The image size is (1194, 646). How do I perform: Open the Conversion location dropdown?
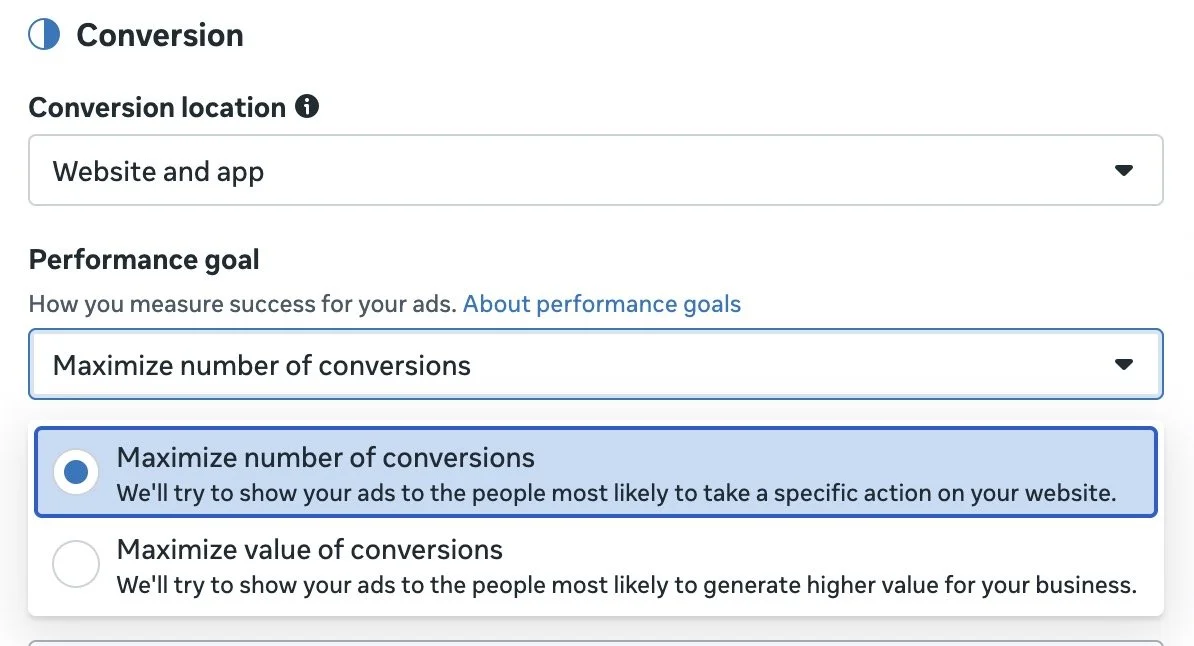click(x=596, y=170)
